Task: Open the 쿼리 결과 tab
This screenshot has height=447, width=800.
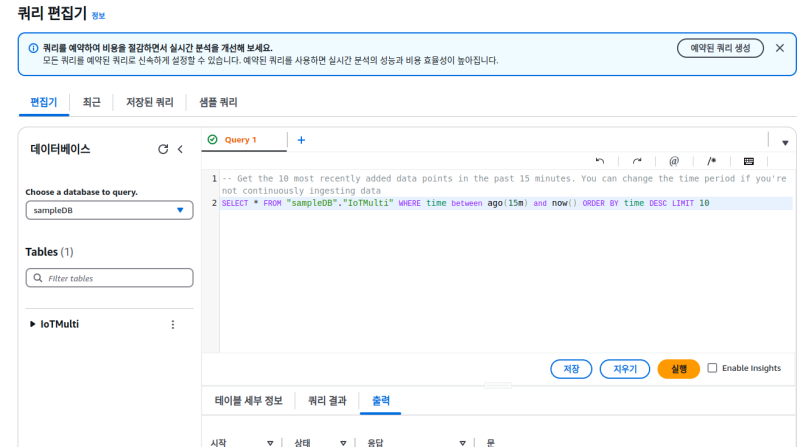Action: coord(327,401)
